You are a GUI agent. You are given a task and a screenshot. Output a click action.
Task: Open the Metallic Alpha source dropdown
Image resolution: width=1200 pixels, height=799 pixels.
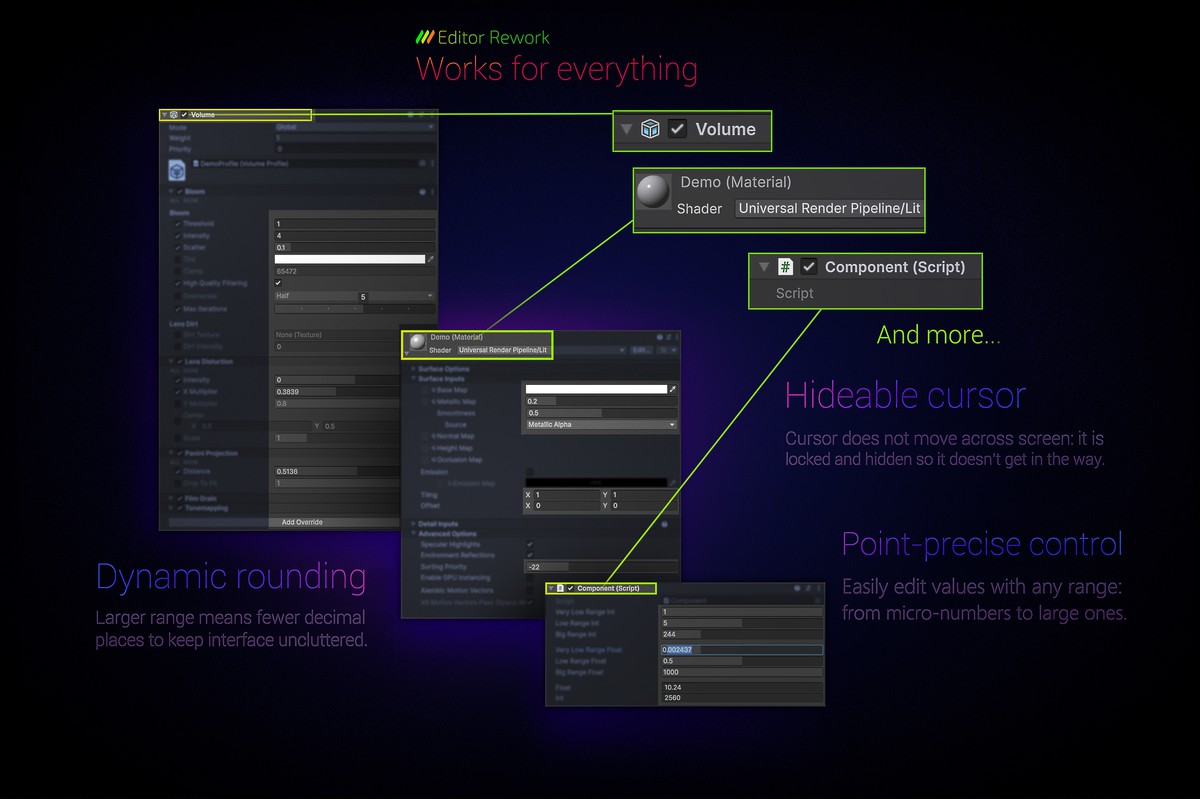602,424
